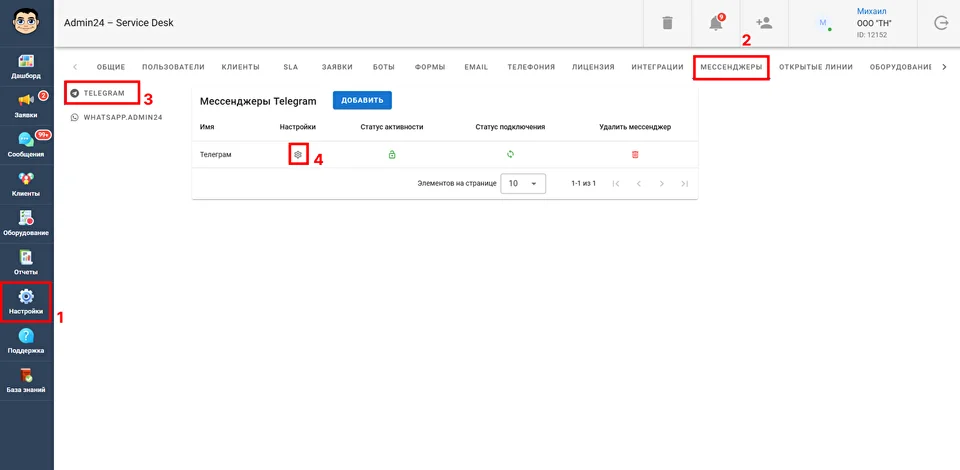Click the ID: 12152 text

click(872, 35)
